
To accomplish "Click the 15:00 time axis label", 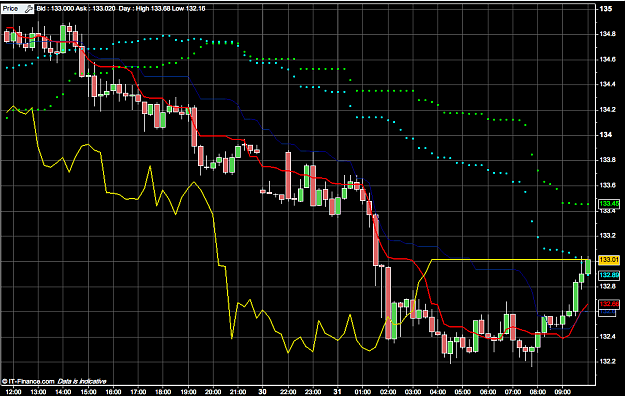I will (88, 392).
